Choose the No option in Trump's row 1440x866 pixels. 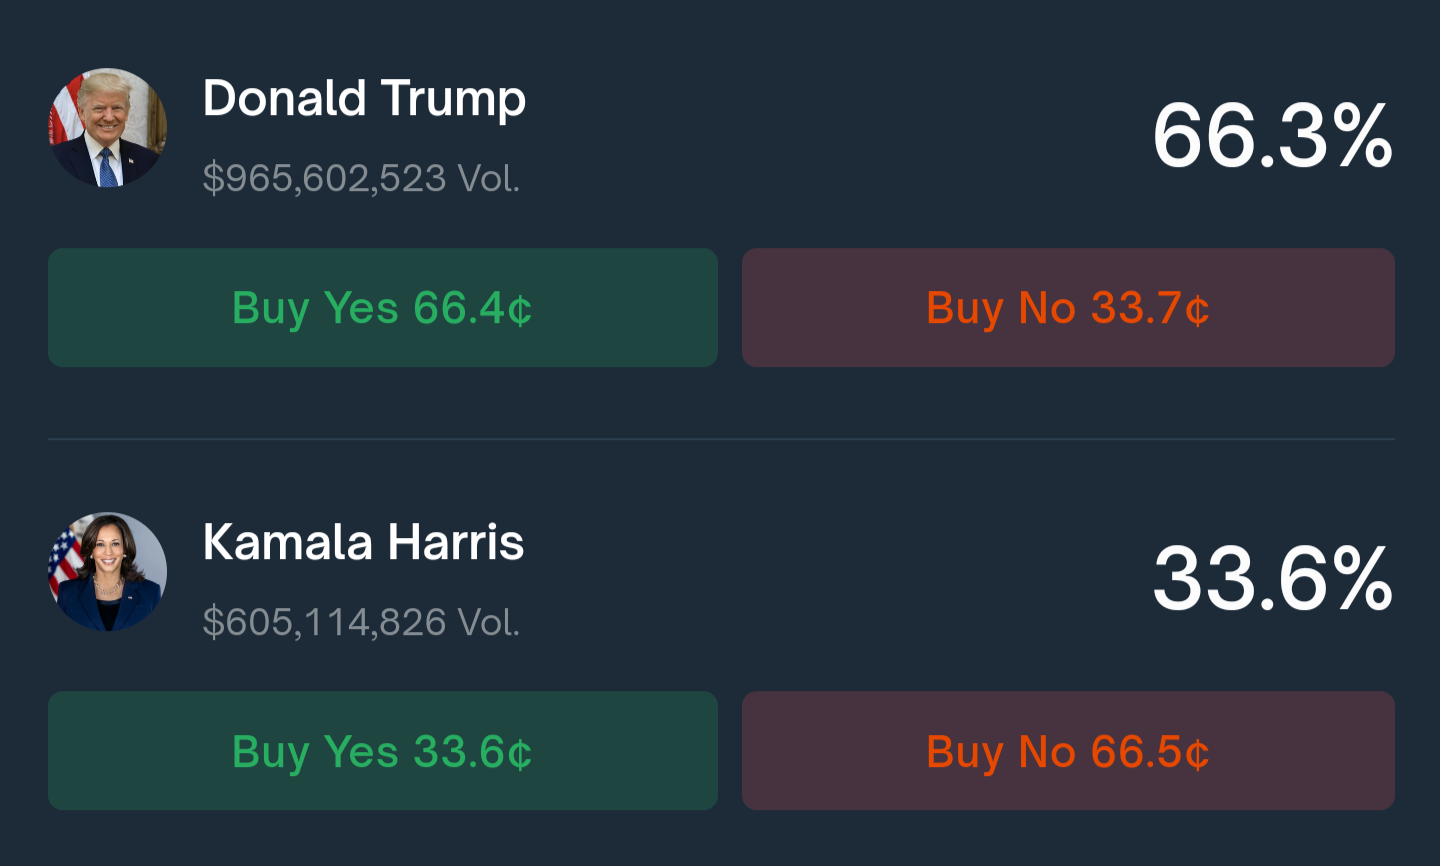tap(1068, 308)
